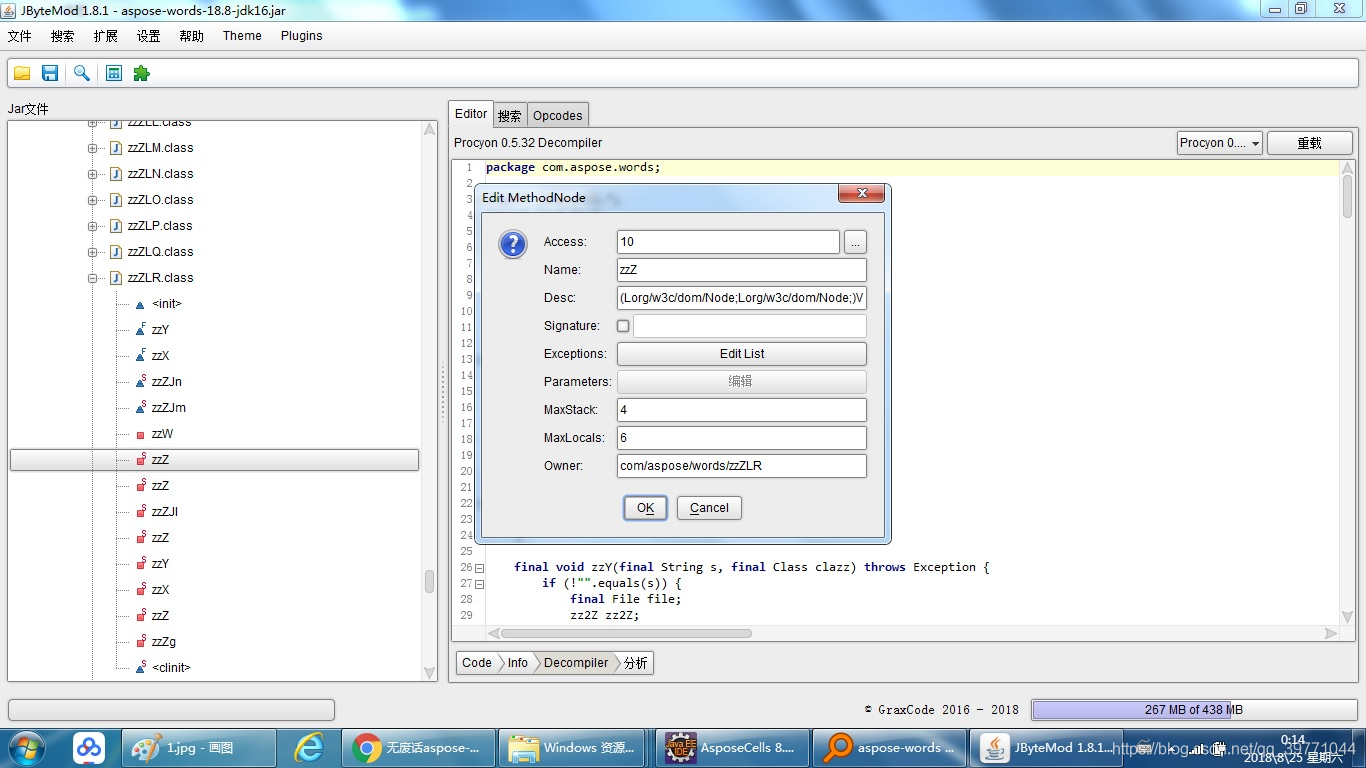Select the zzW method node

click(162, 434)
